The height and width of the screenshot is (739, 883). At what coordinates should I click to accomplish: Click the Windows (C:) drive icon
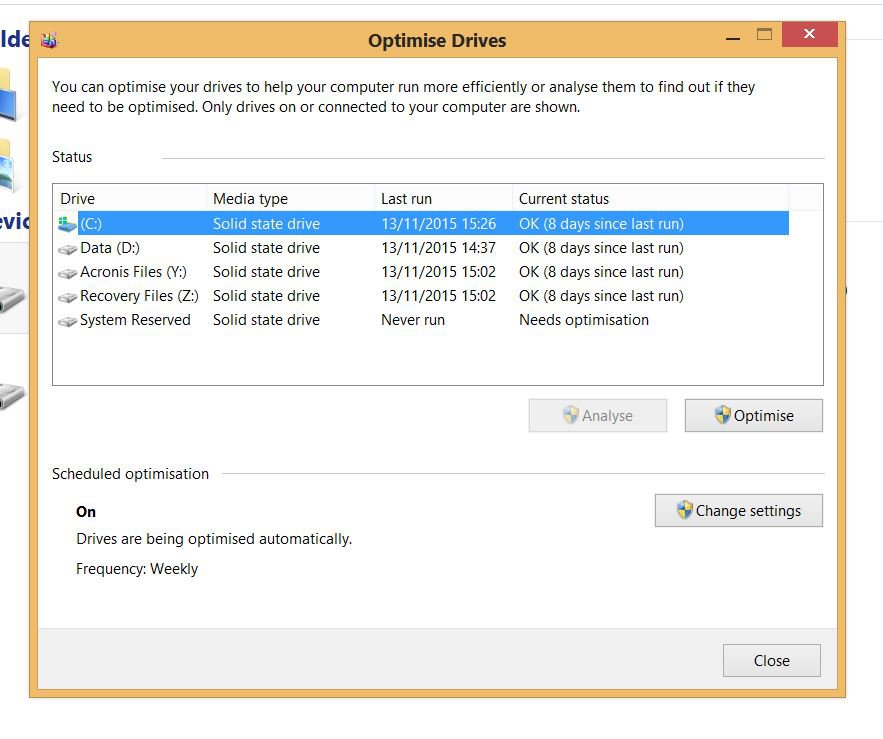(67, 224)
